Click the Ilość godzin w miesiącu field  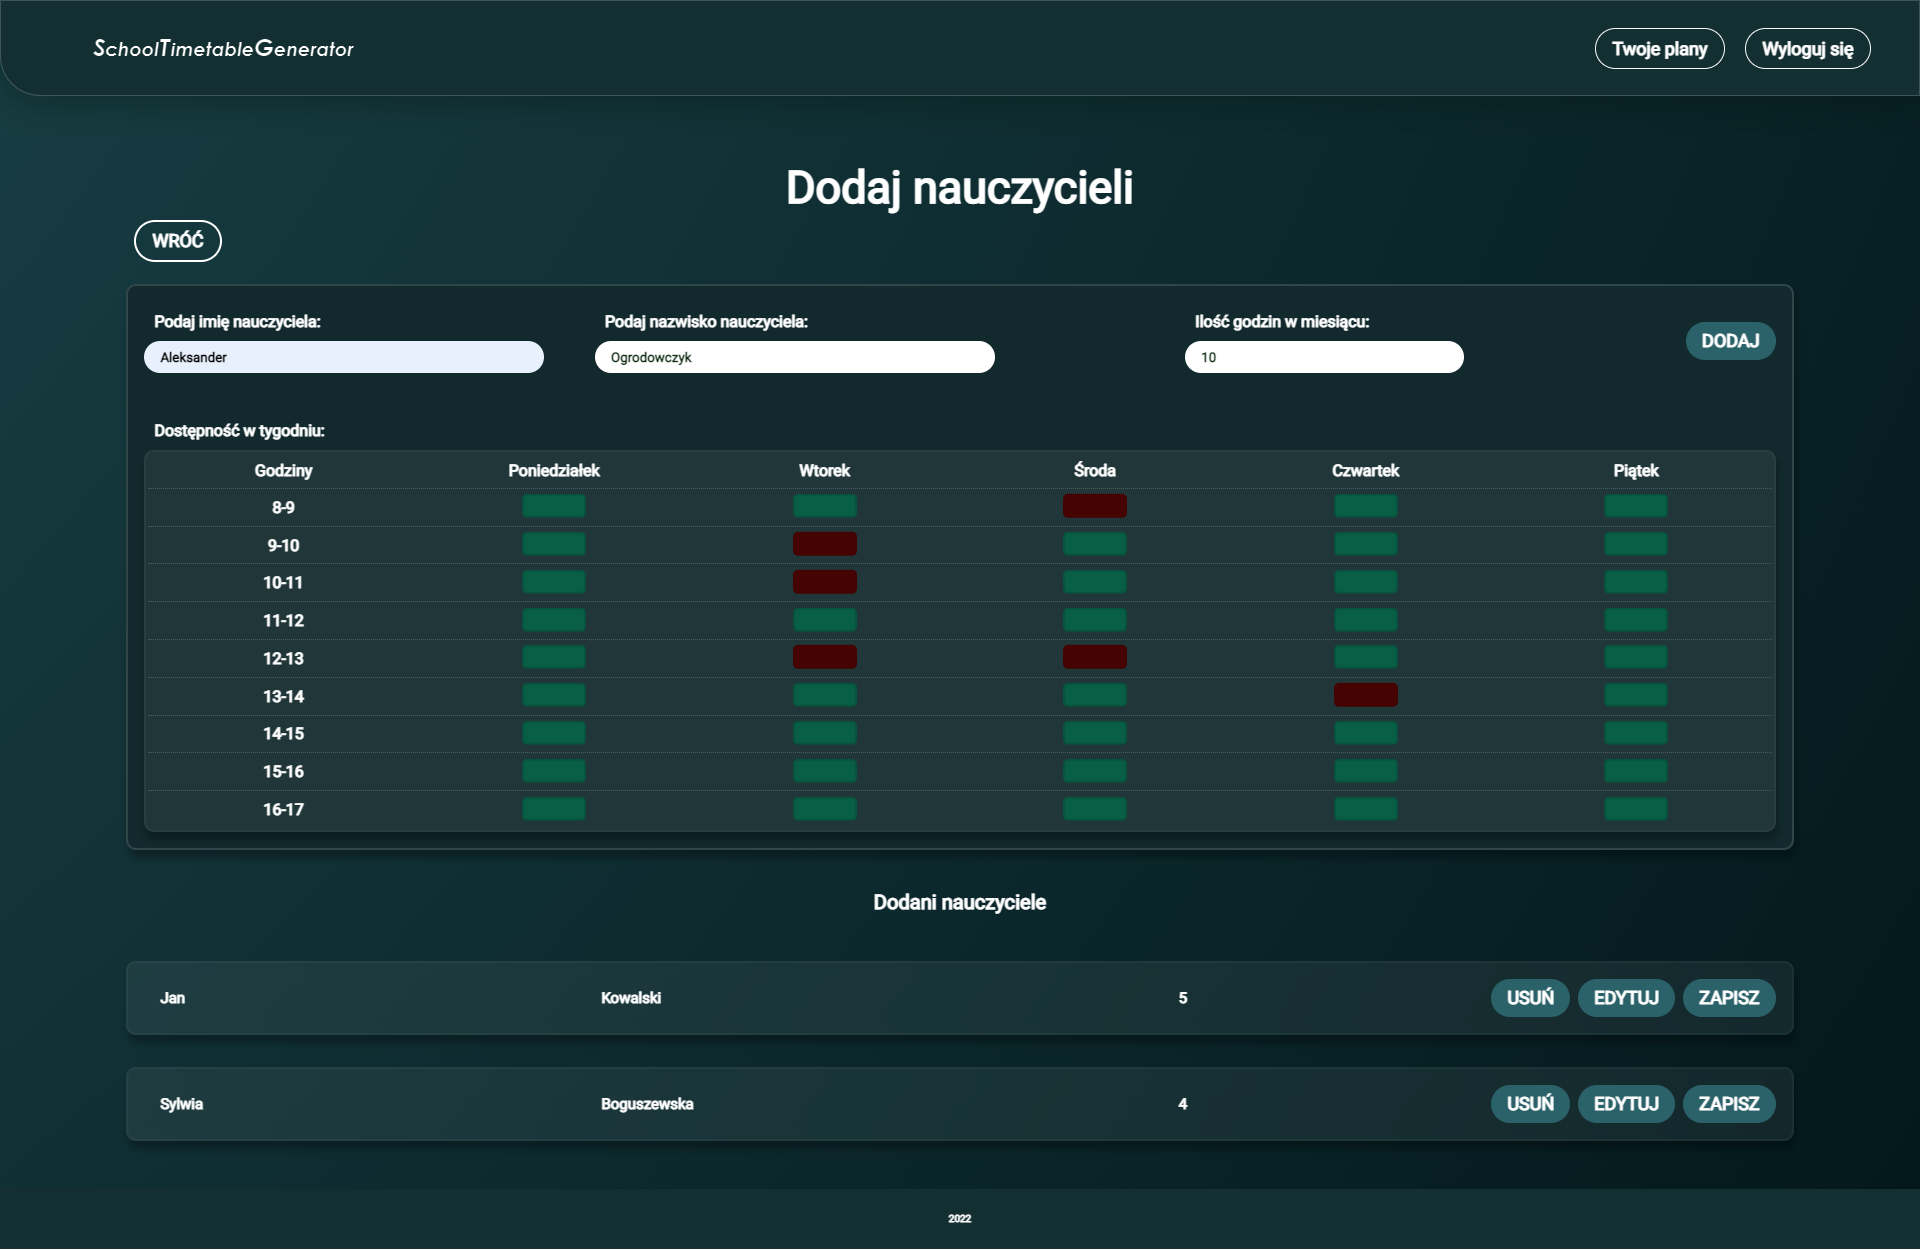(x=1324, y=357)
